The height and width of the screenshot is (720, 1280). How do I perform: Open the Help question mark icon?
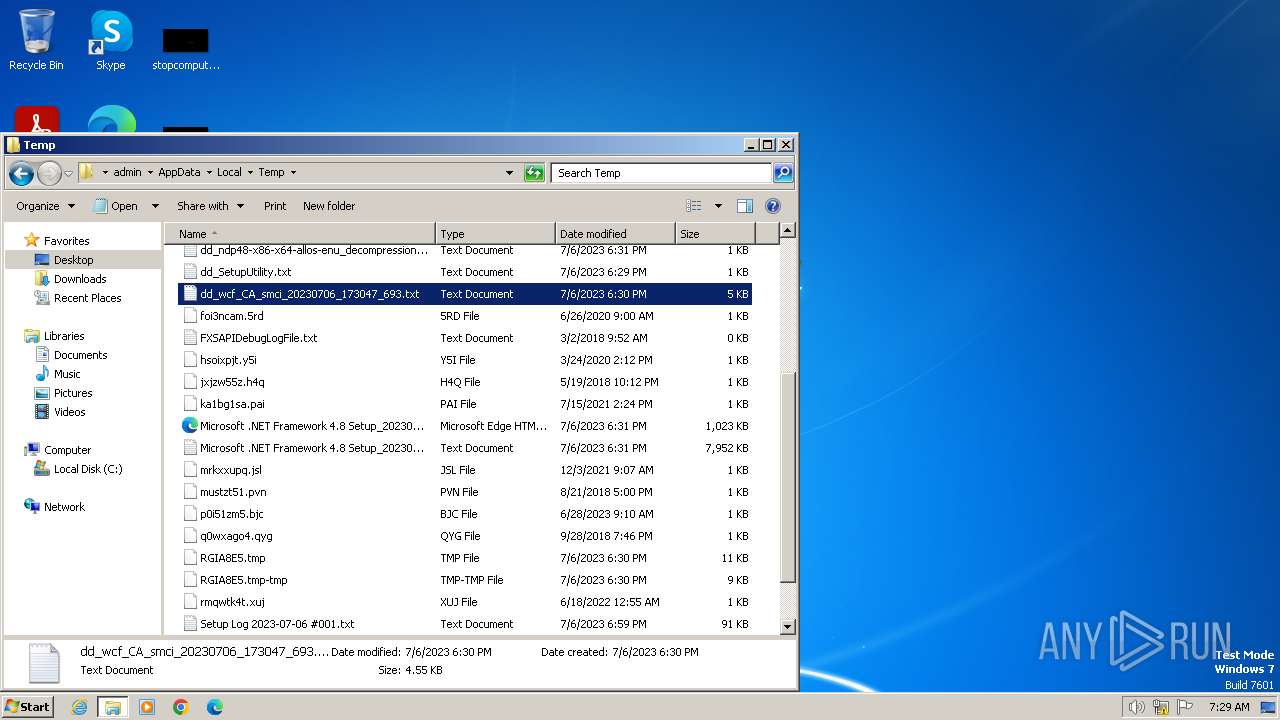point(772,206)
